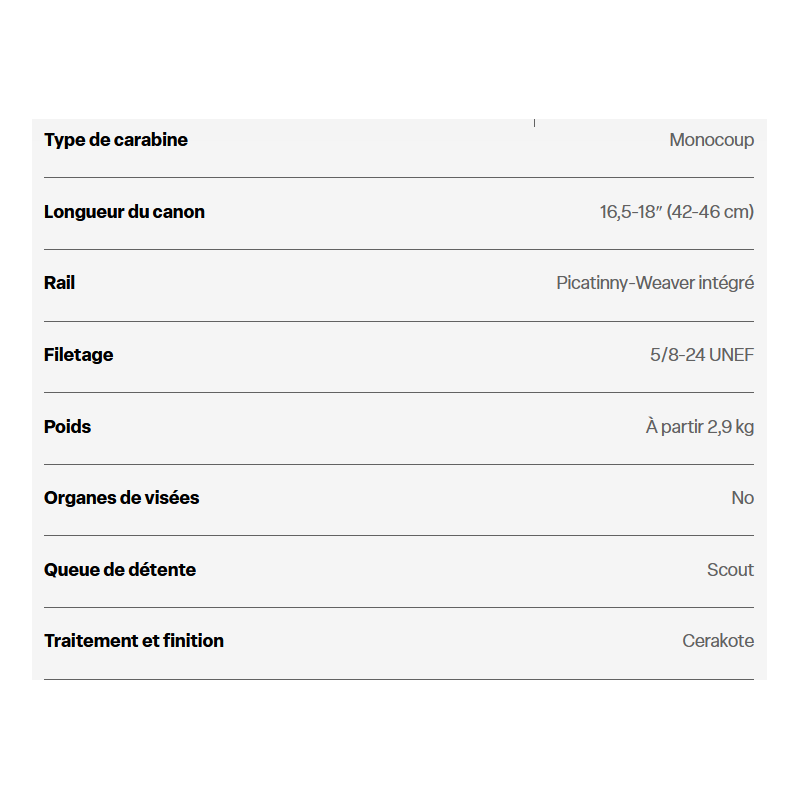The width and height of the screenshot is (800, 800).
Task: Click the 'Poids' label
Action: click(x=67, y=427)
